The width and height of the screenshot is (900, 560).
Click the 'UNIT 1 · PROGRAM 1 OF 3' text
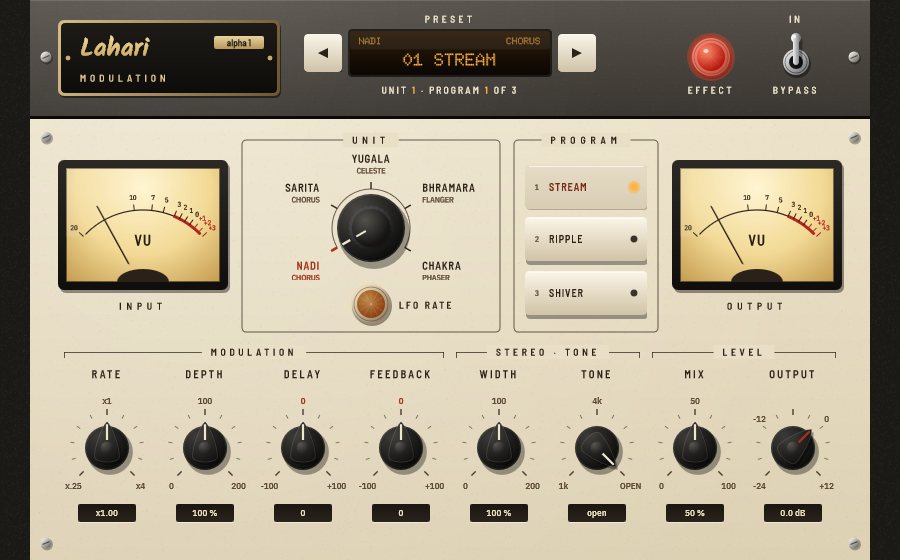[x=449, y=90]
